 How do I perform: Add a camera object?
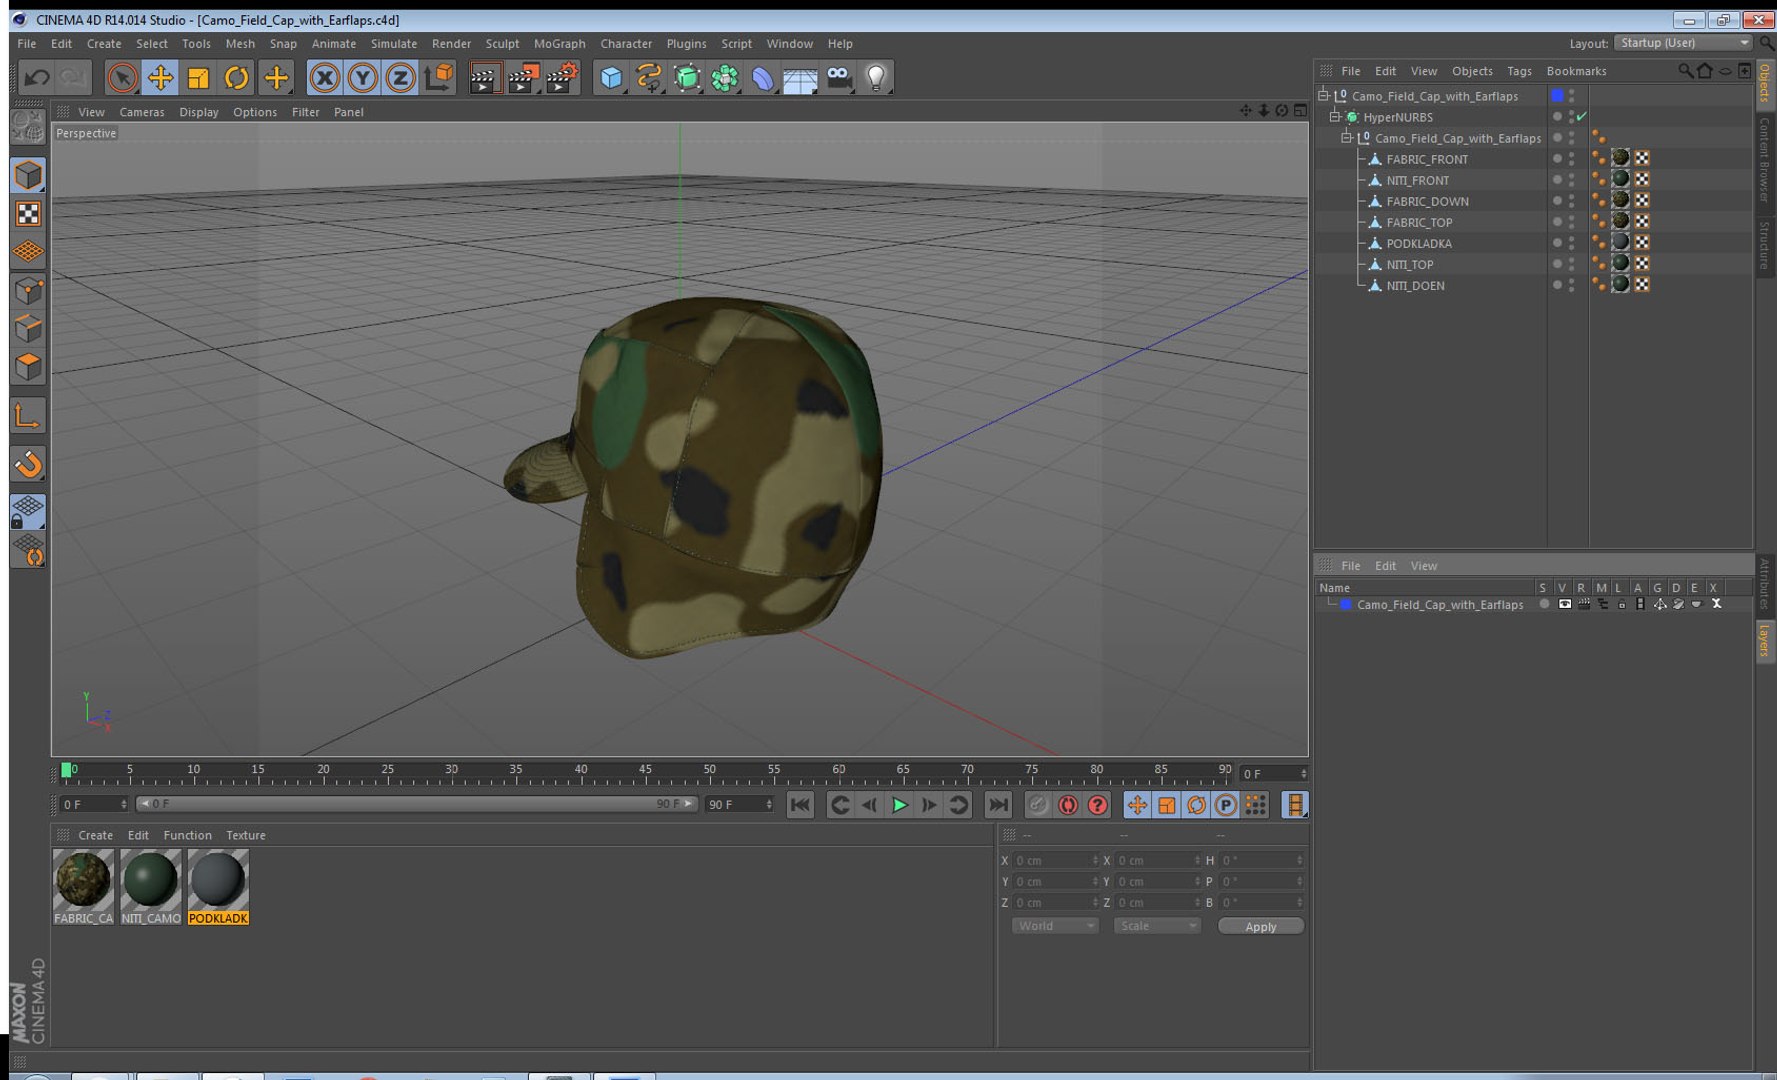(839, 77)
